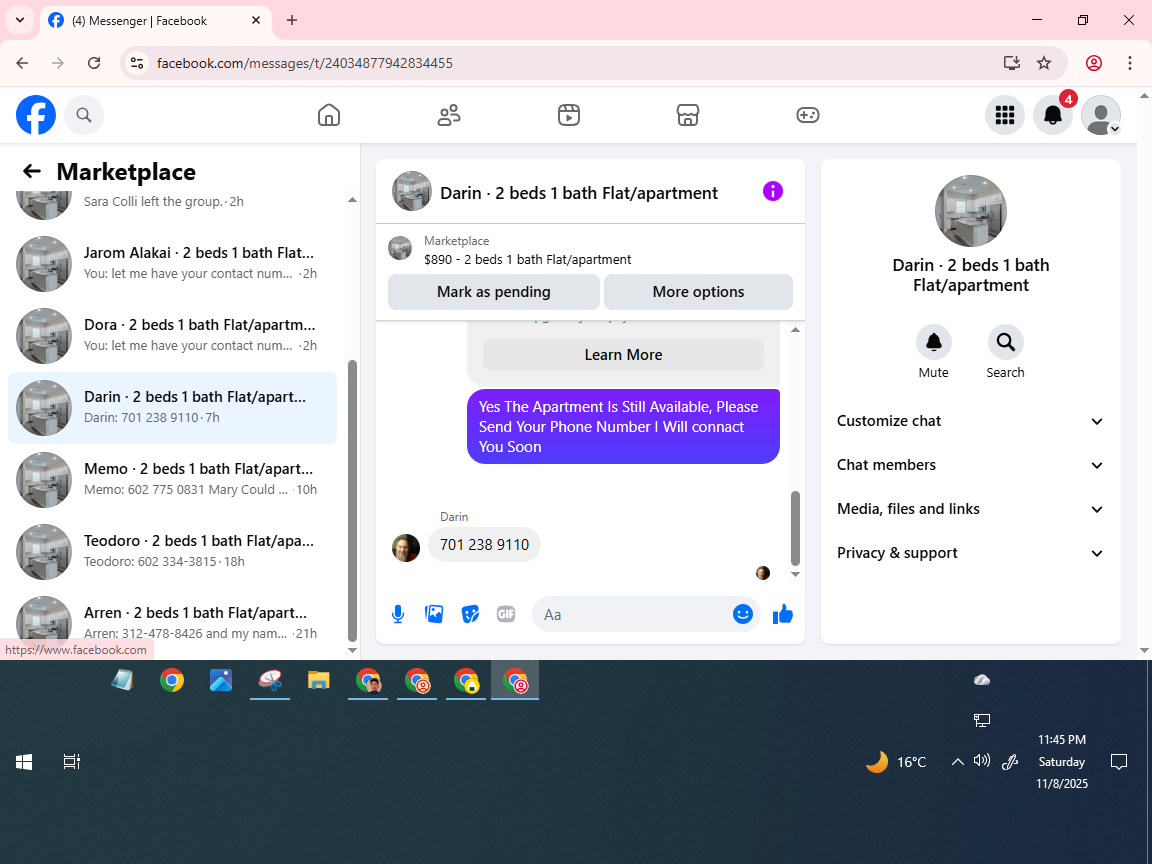Open Chrome profile icon

[x=1094, y=63]
